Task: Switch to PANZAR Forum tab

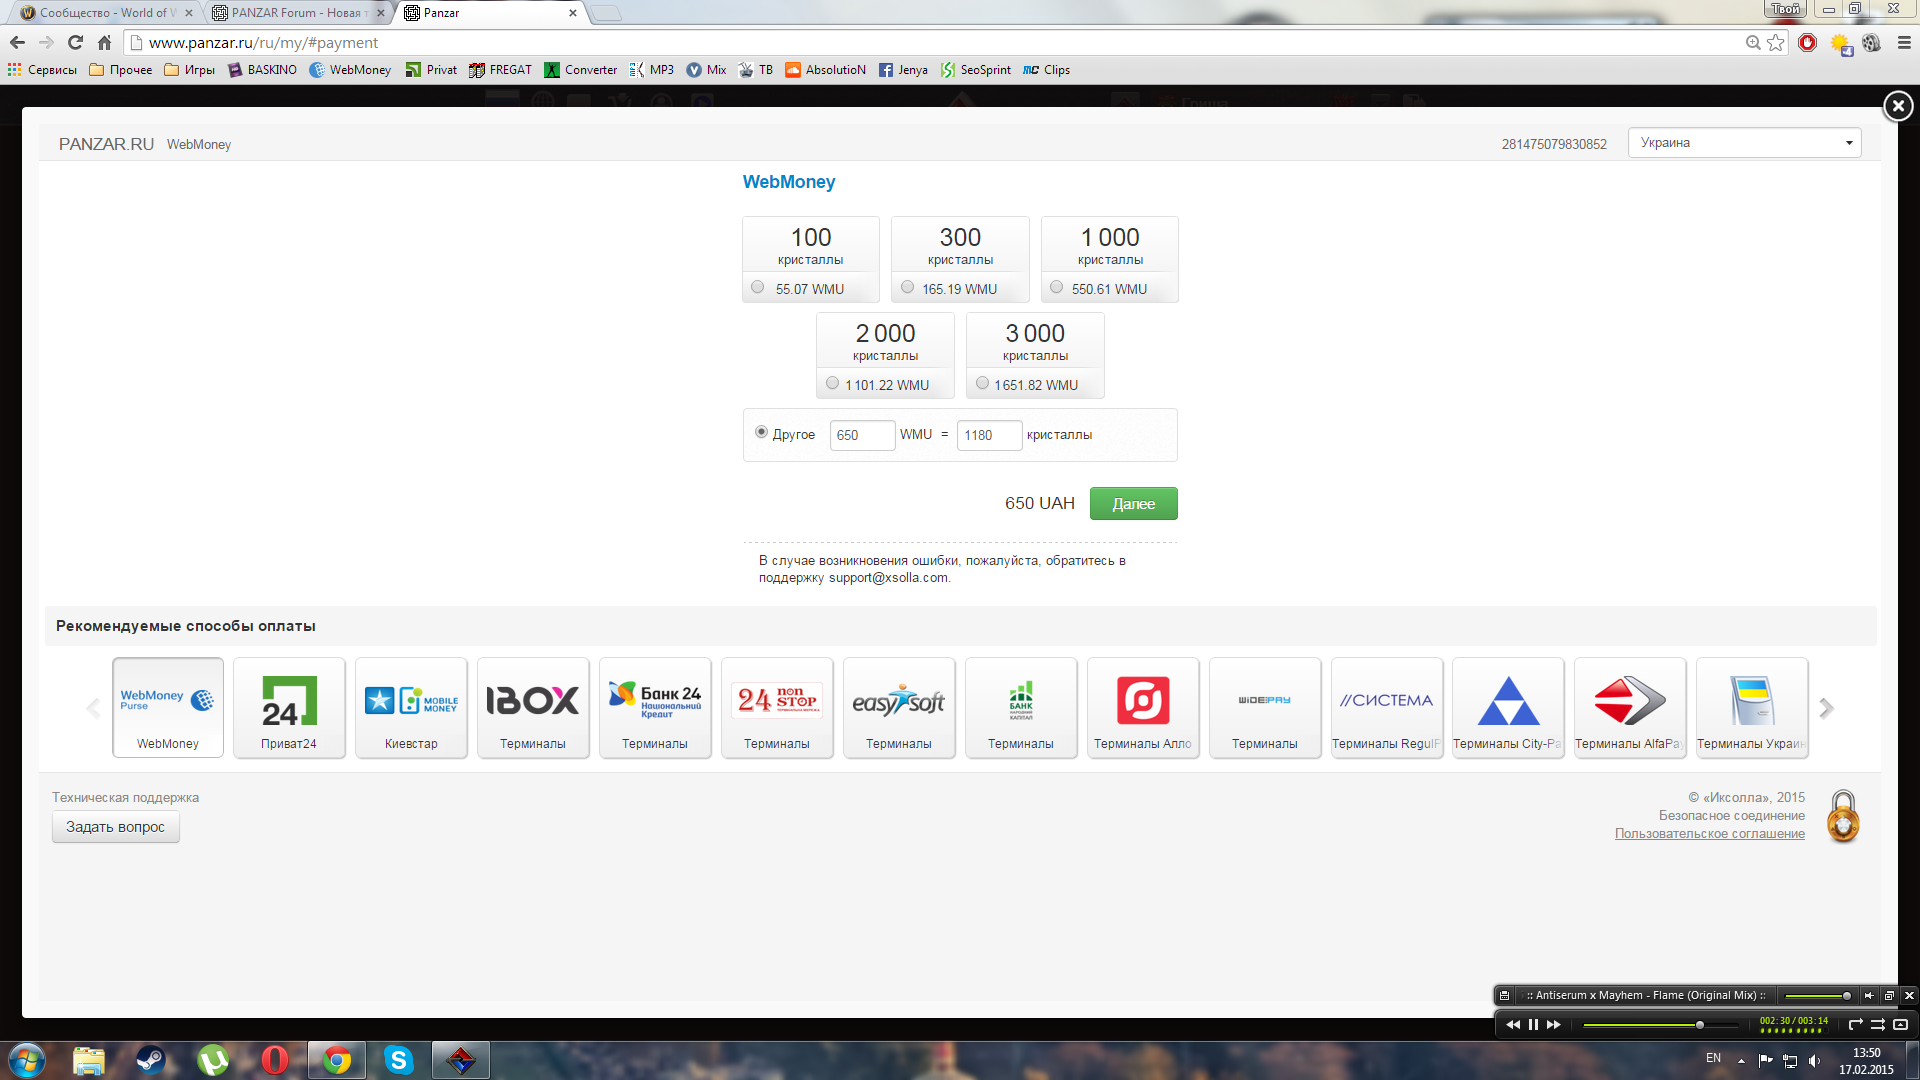Action: tap(298, 13)
